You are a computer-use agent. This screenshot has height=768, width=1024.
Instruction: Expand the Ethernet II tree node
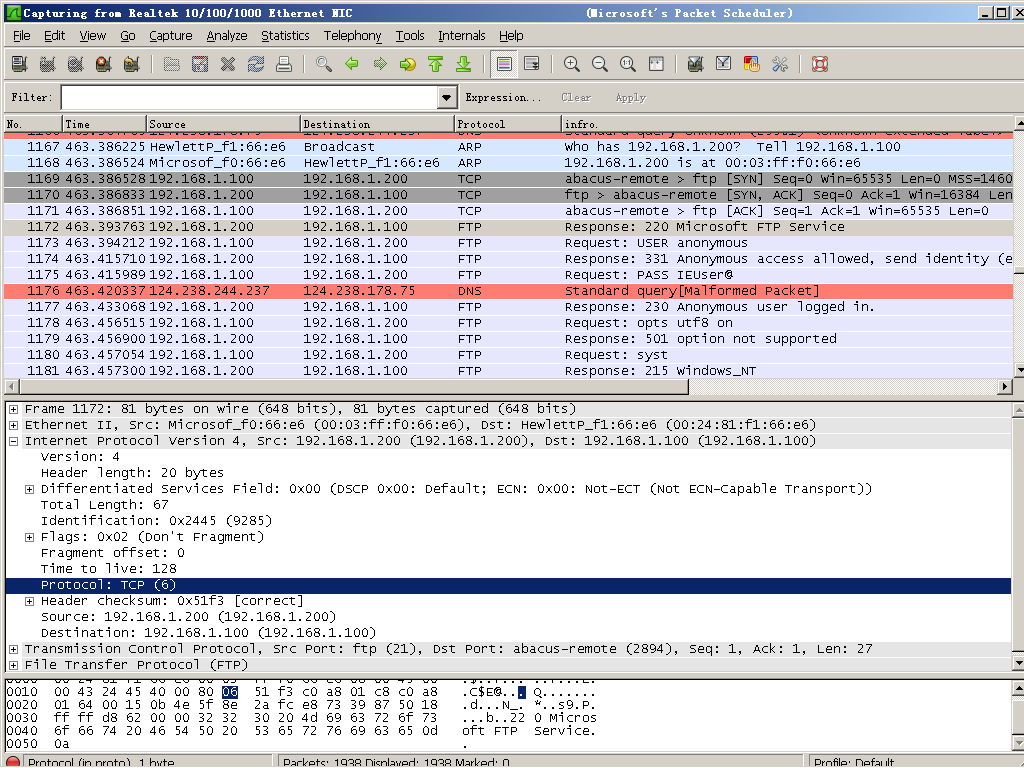coord(13,425)
